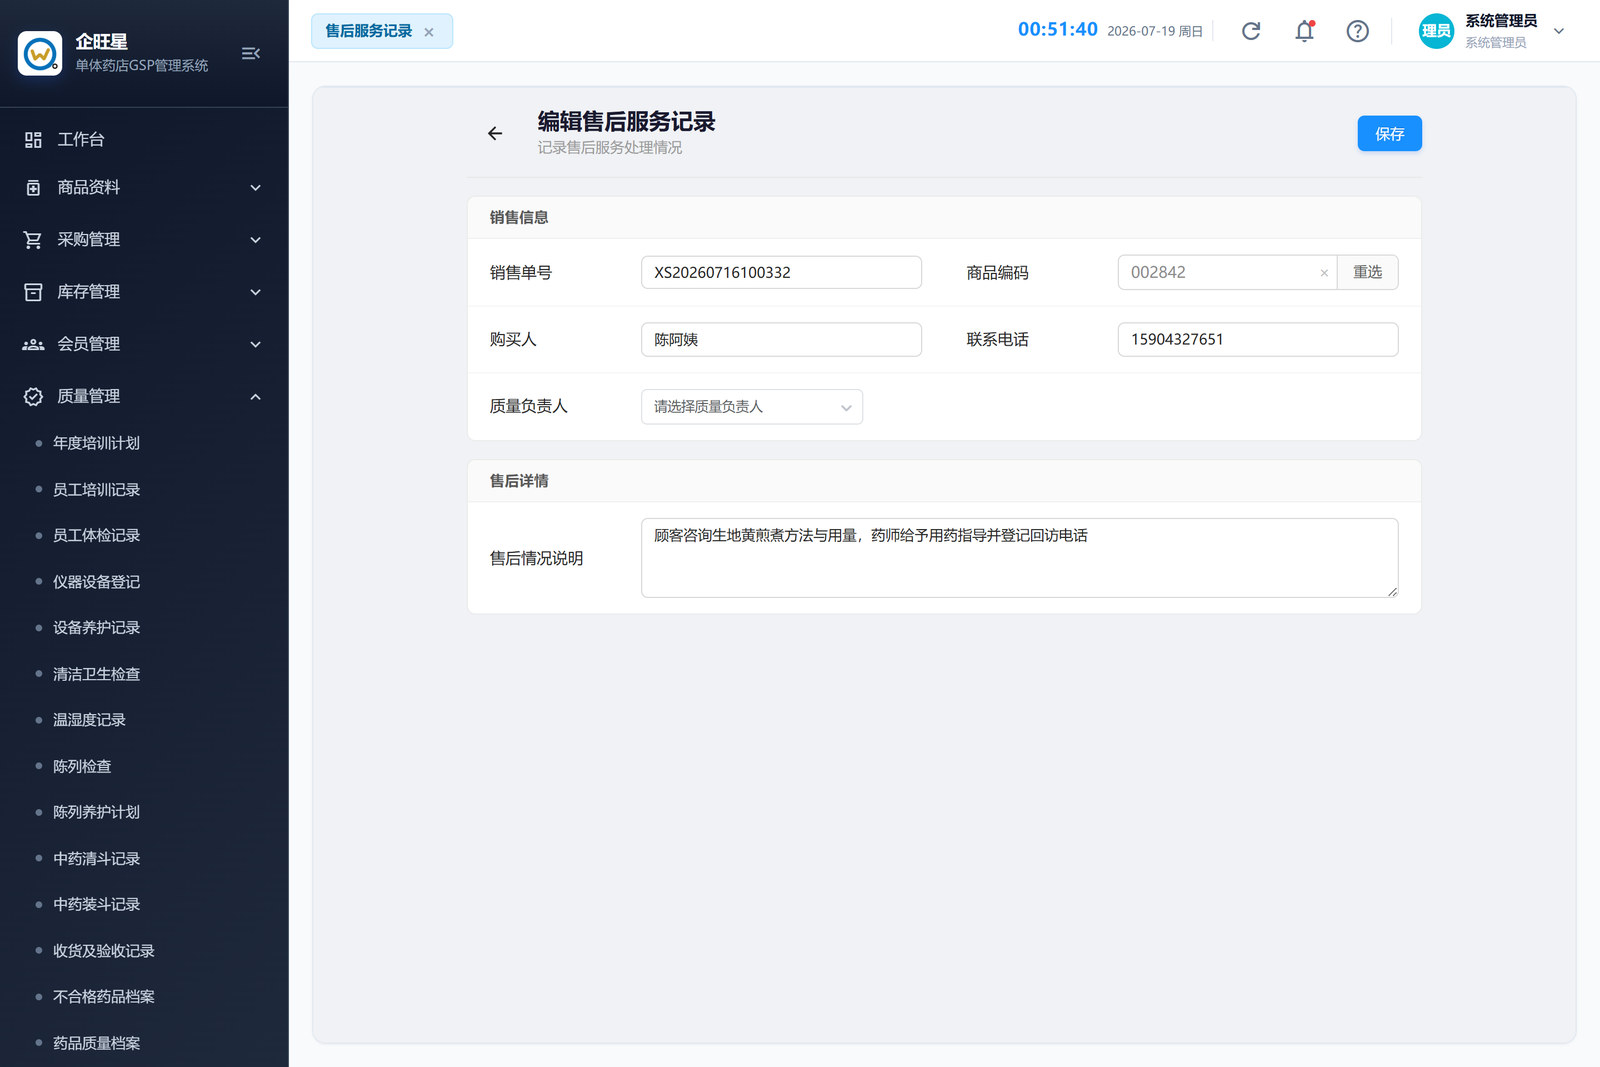Open 不合格药品档案 menu item
Screen dimensions: 1600x1067
click(x=104, y=997)
